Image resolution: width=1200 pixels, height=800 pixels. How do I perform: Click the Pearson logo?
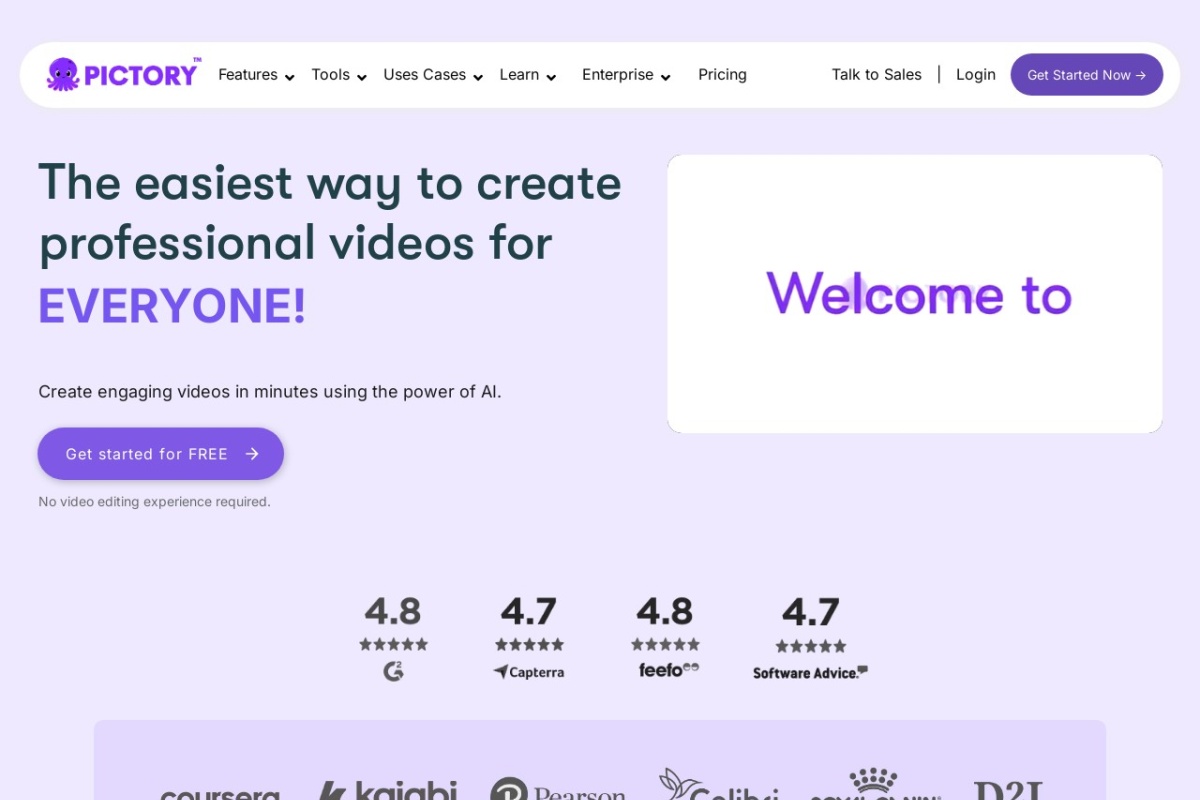558,792
